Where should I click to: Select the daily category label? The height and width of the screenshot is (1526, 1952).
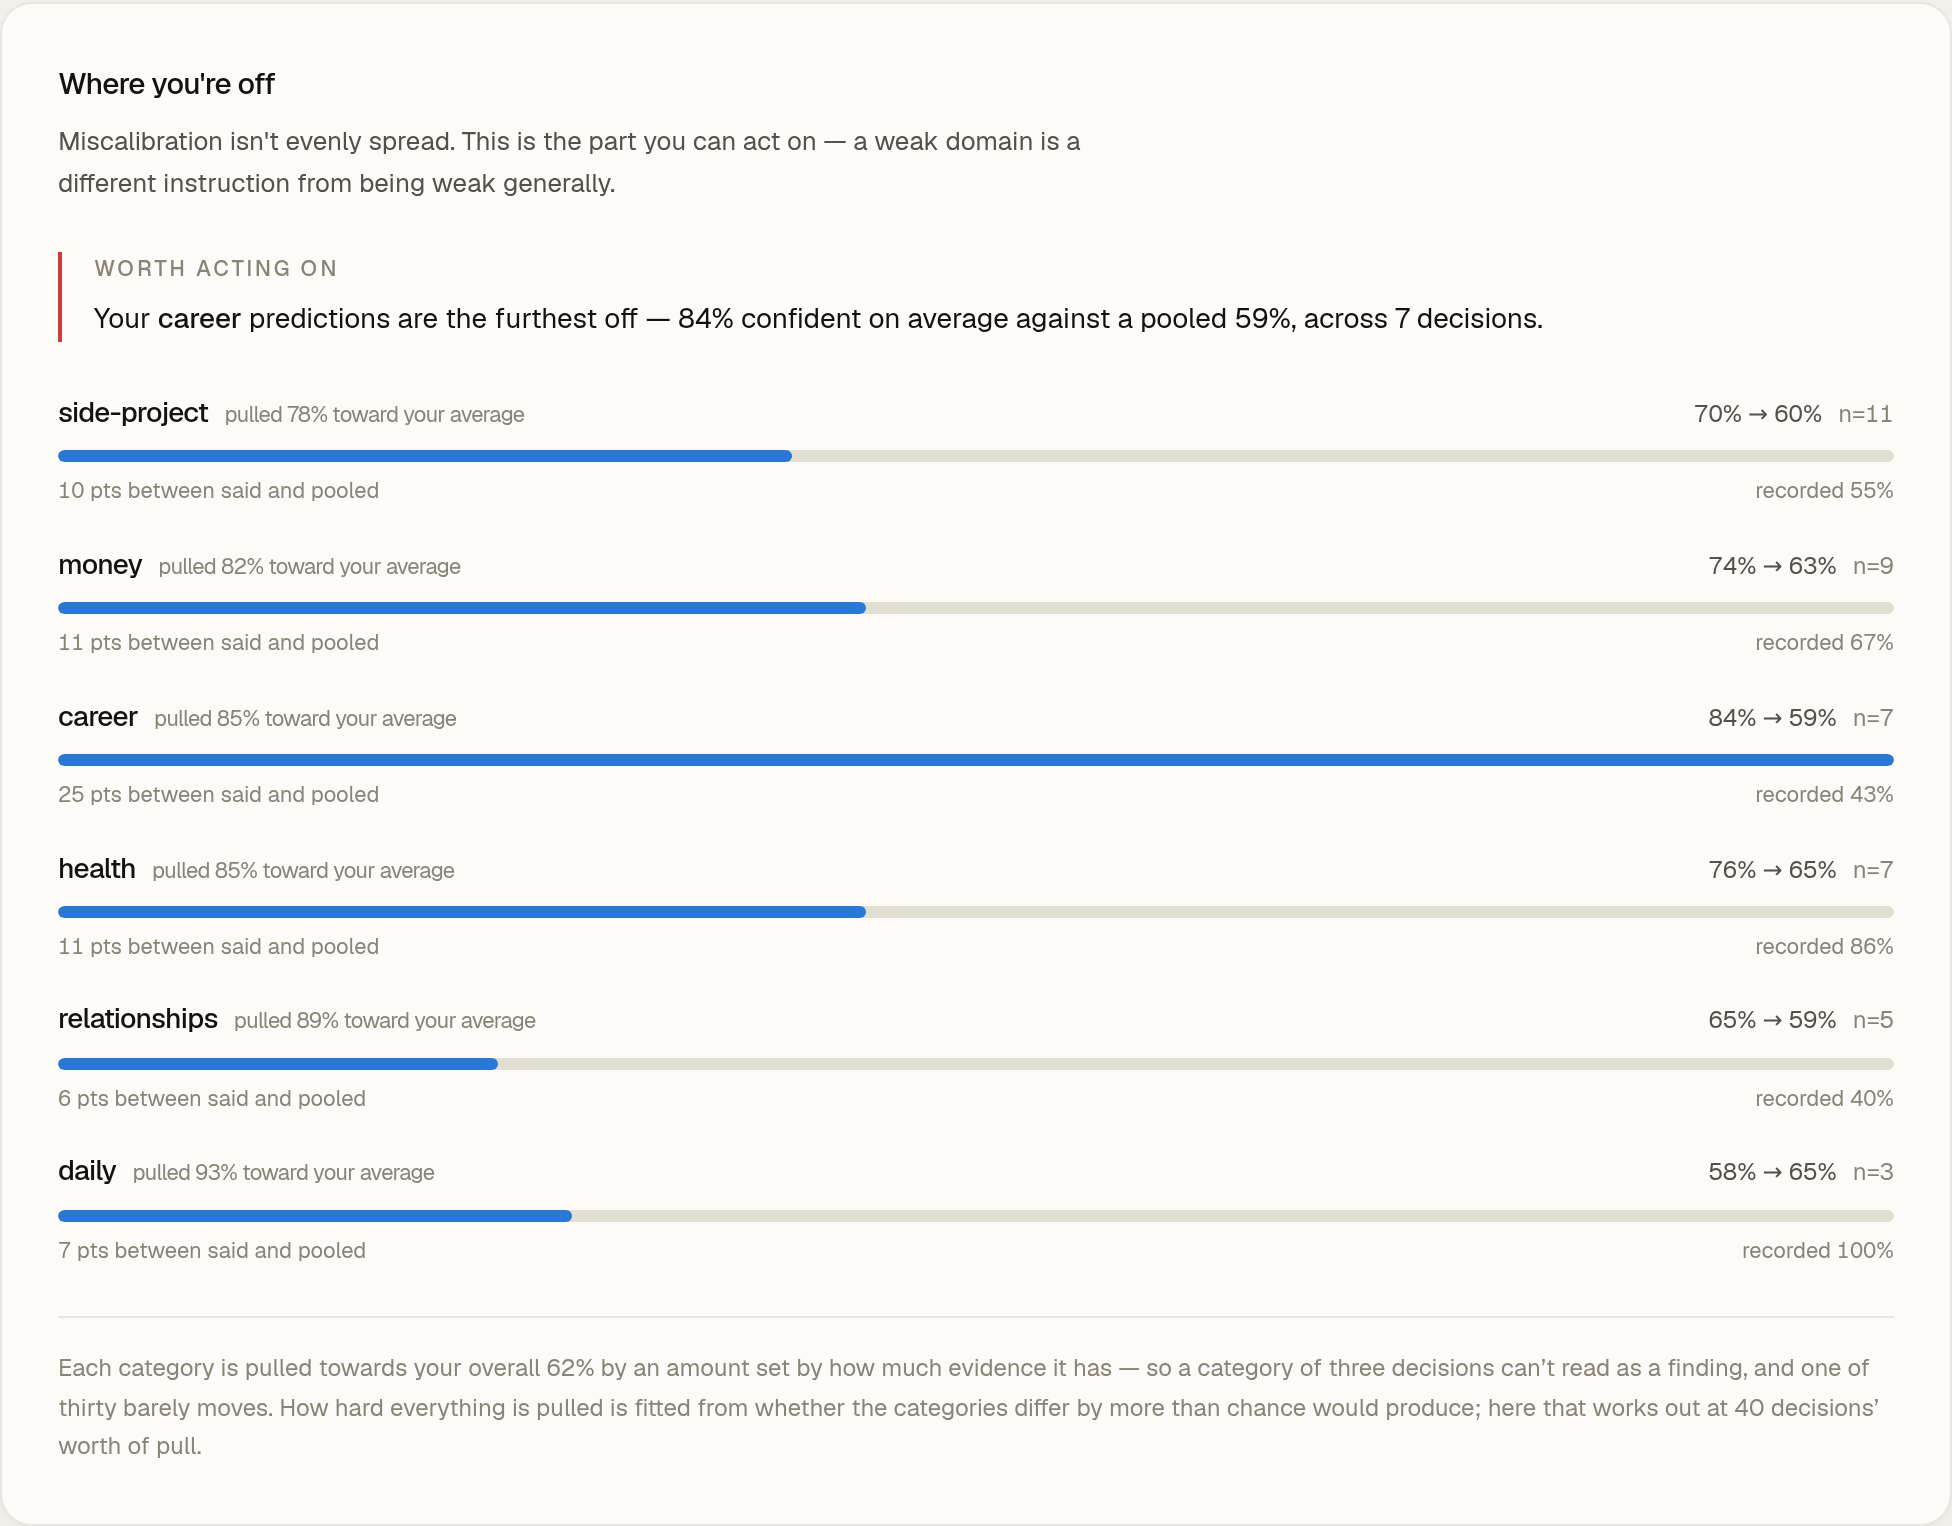tap(87, 1171)
